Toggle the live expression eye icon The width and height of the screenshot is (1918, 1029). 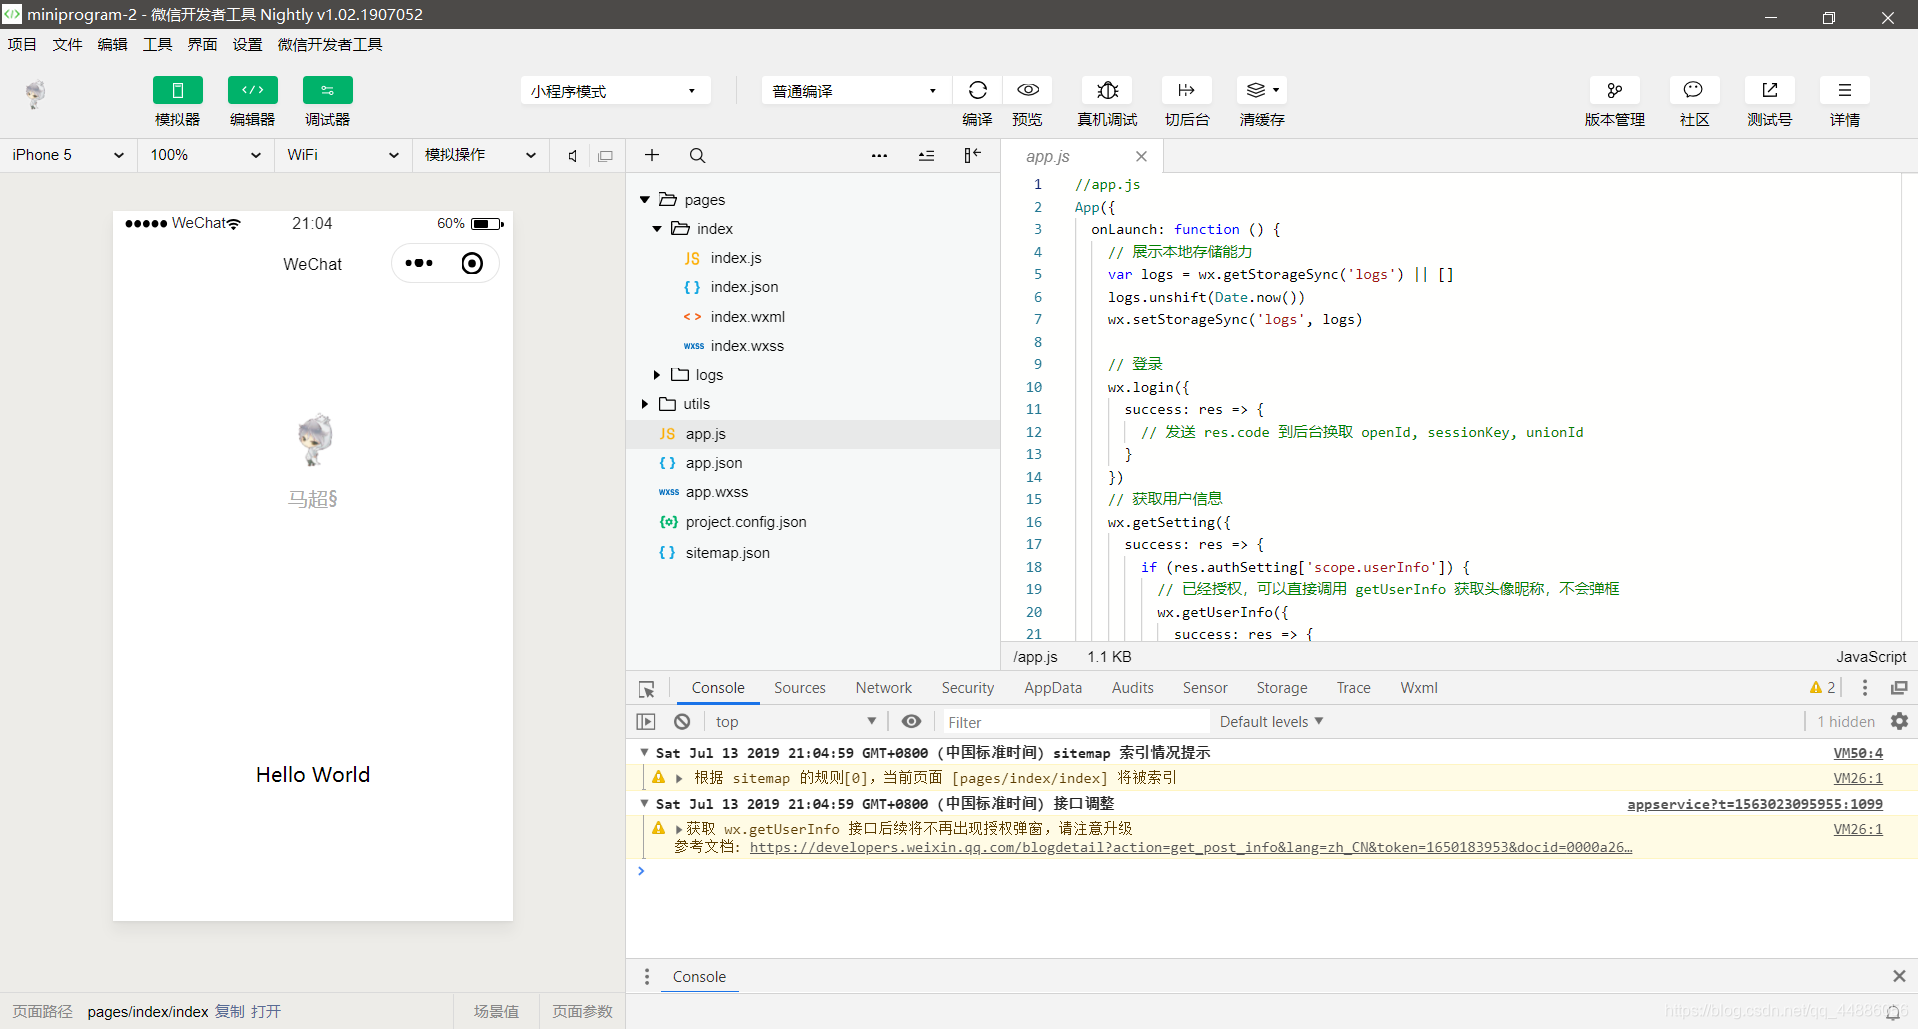pos(911,722)
